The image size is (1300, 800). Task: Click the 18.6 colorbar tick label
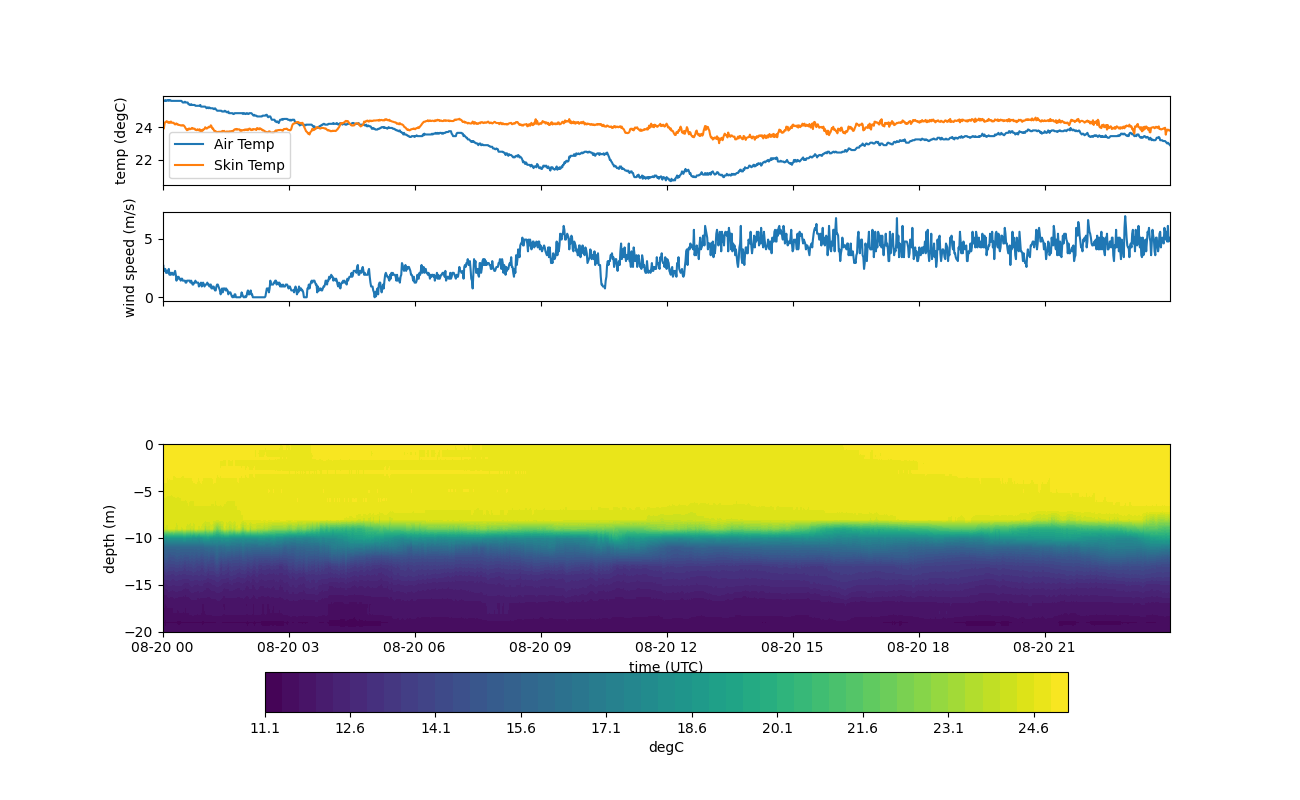pyautogui.click(x=692, y=729)
